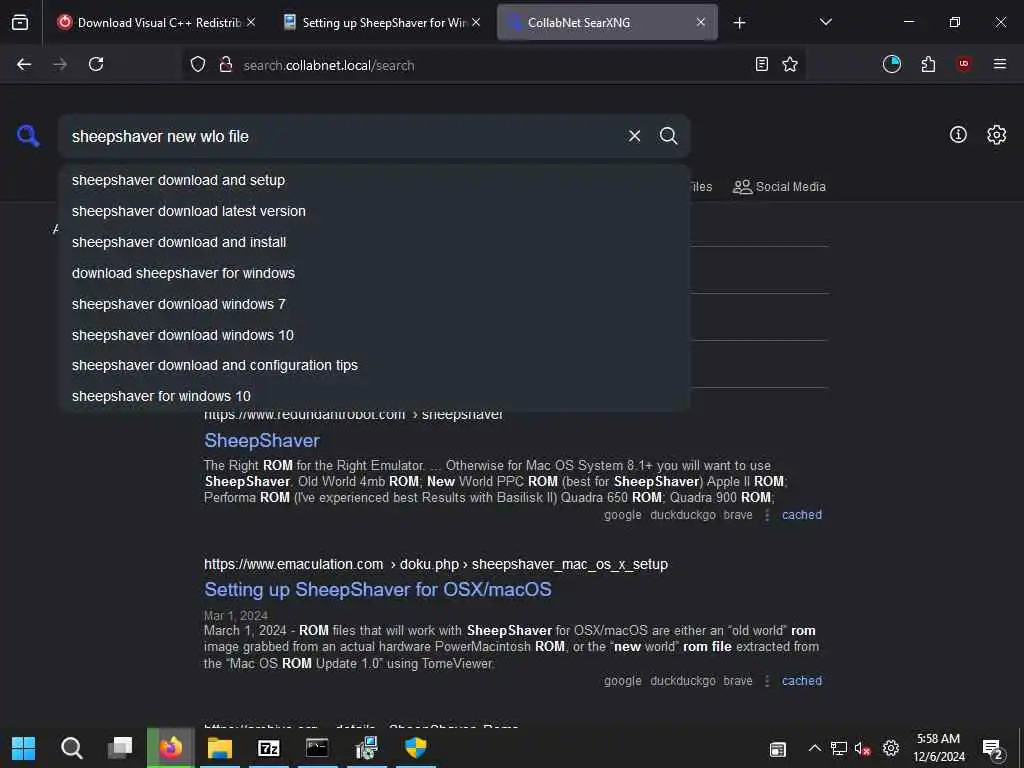The image size is (1024, 768).
Task: Show hidden system tray icons
Action: 814,748
